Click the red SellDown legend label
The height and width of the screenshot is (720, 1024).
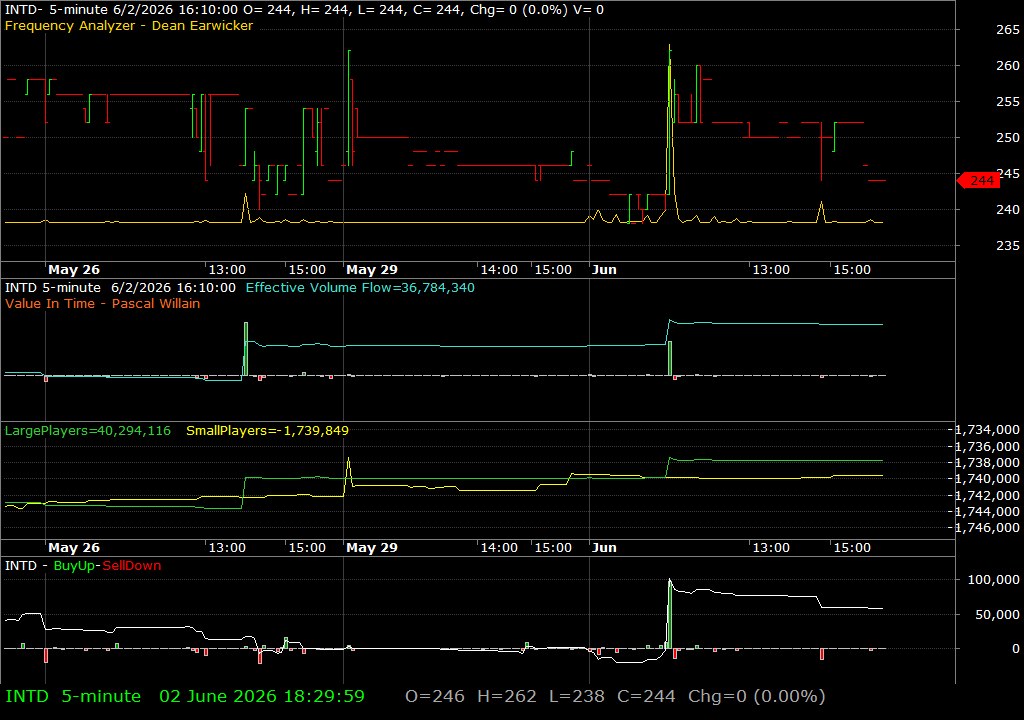tap(131, 565)
